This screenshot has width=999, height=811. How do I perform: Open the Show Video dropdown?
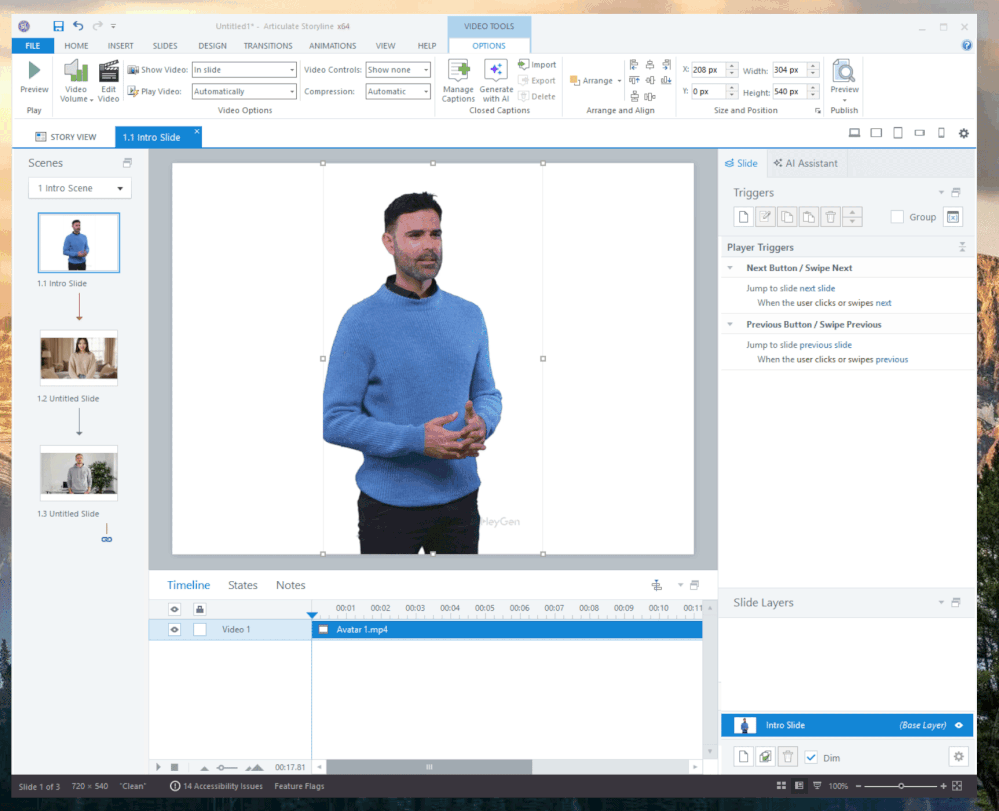[x=292, y=70]
